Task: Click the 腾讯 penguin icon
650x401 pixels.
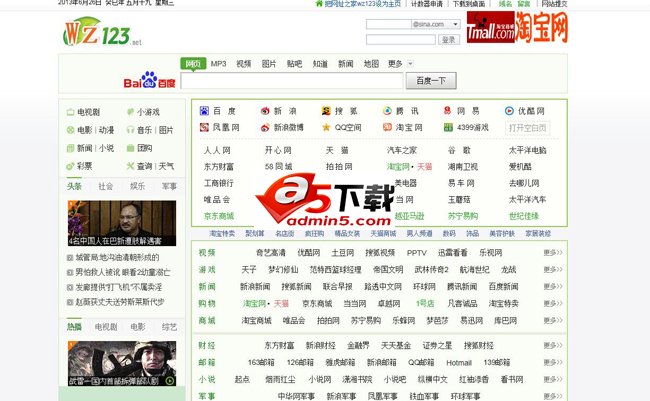Action: click(387, 111)
